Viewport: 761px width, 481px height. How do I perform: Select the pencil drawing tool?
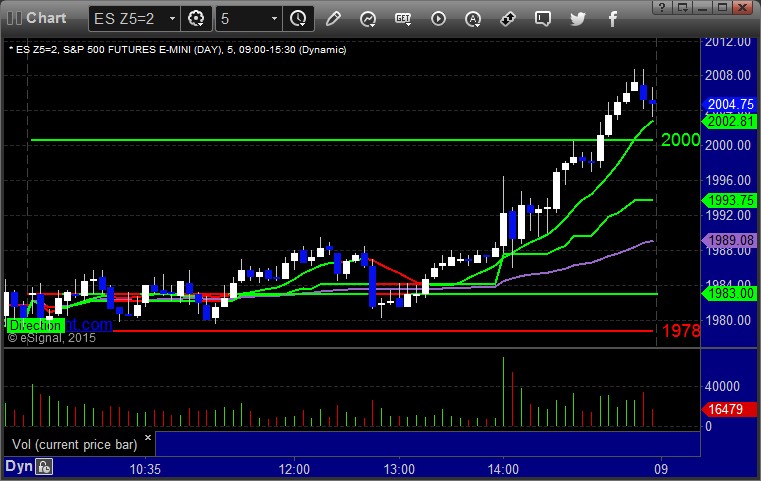tap(333, 18)
